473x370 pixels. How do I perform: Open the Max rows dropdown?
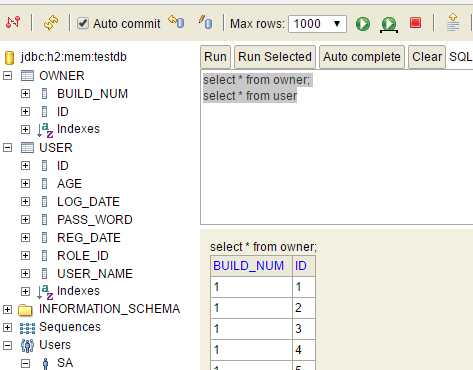[x=317, y=24]
